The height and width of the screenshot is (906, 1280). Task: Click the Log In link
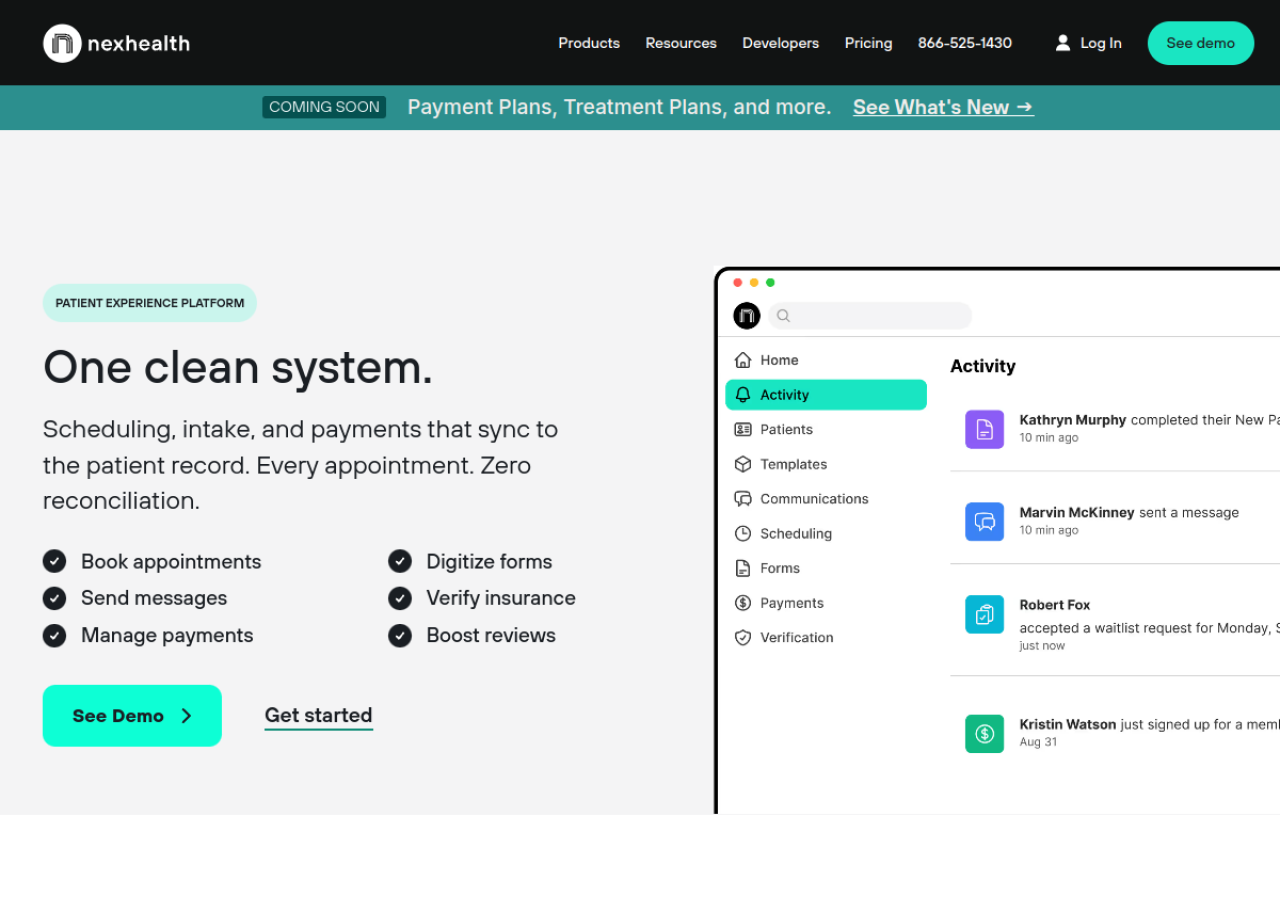click(x=1101, y=43)
